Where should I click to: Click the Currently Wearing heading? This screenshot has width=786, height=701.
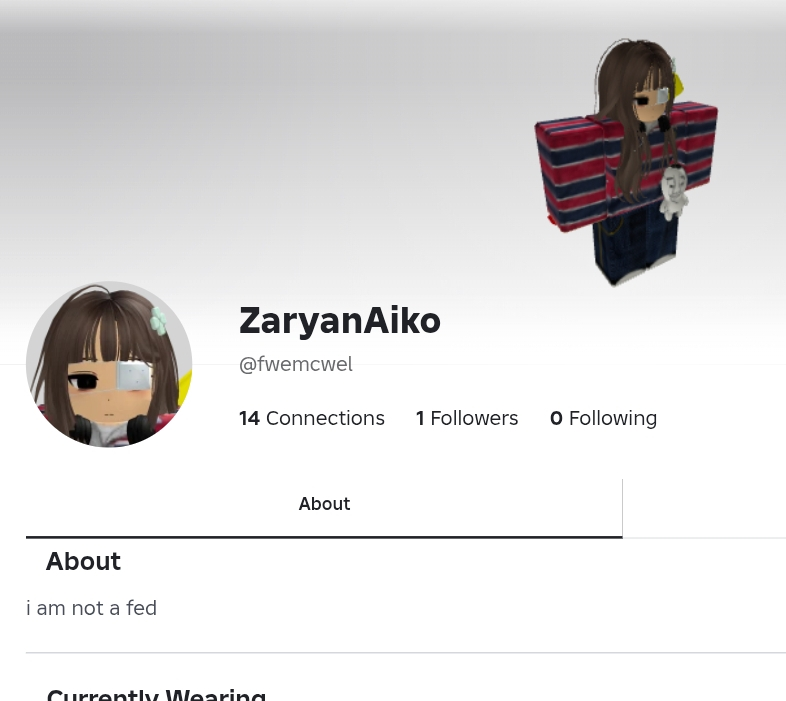click(156, 694)
